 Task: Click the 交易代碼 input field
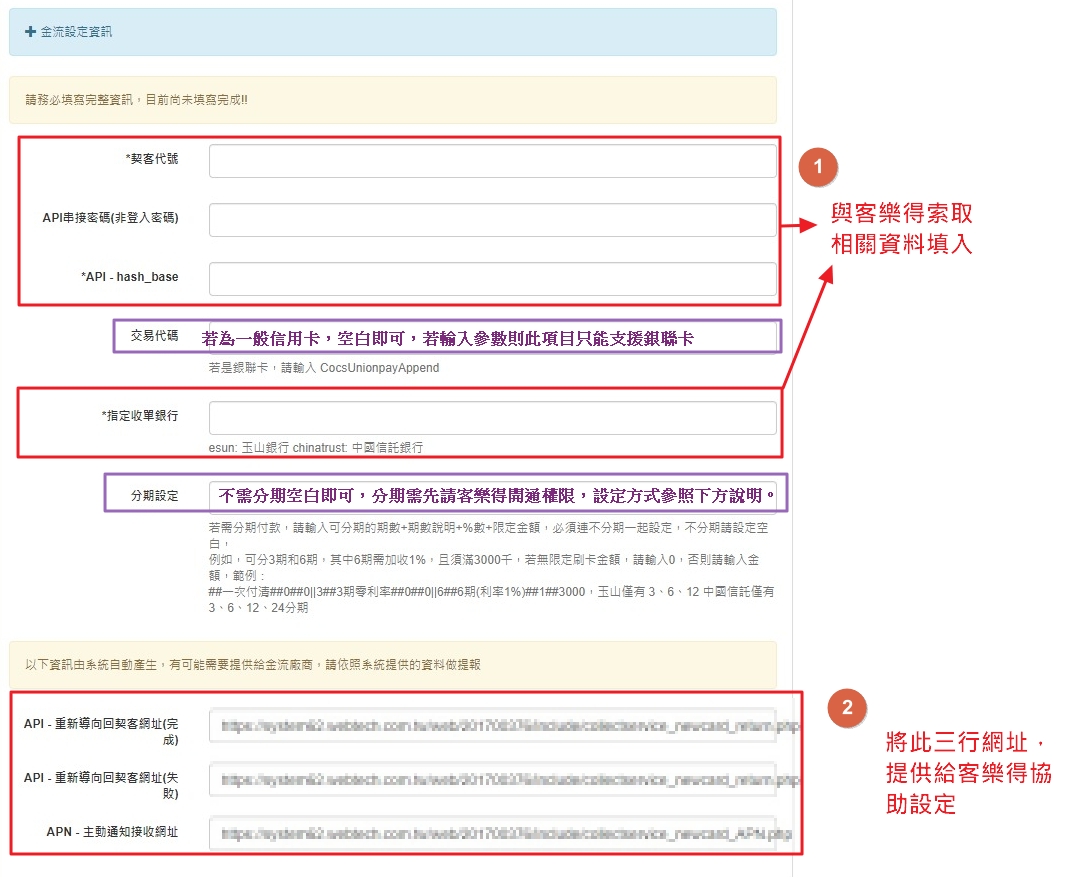click(x=490, y=338)
